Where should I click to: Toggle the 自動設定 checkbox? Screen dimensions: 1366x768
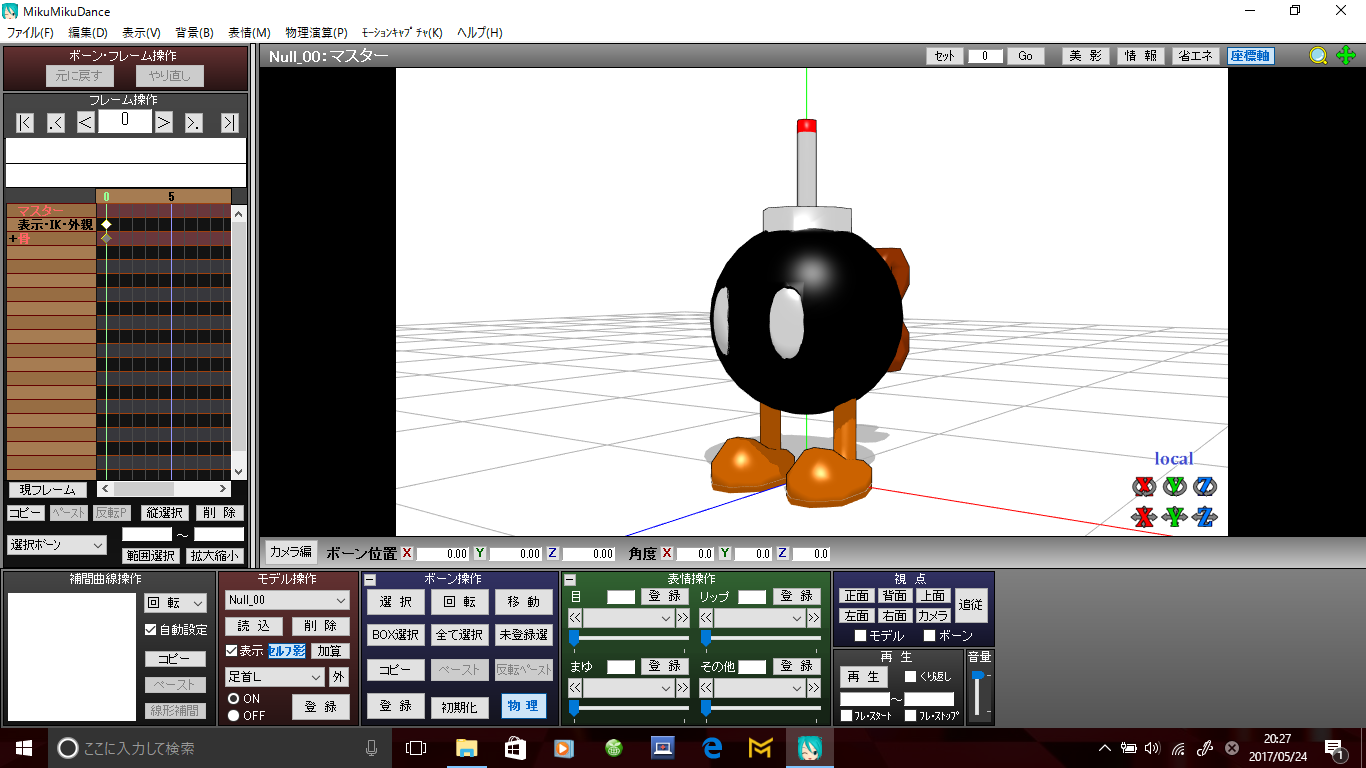click(151, 630)
